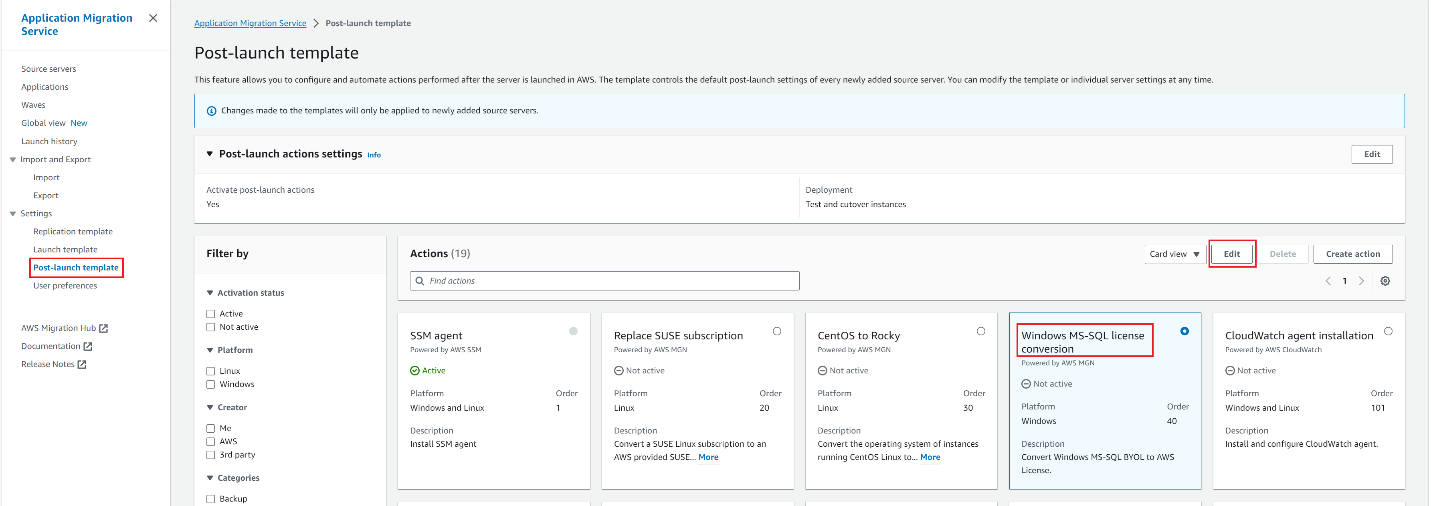Close the Application Migration Service sidebar

(152, 18)
